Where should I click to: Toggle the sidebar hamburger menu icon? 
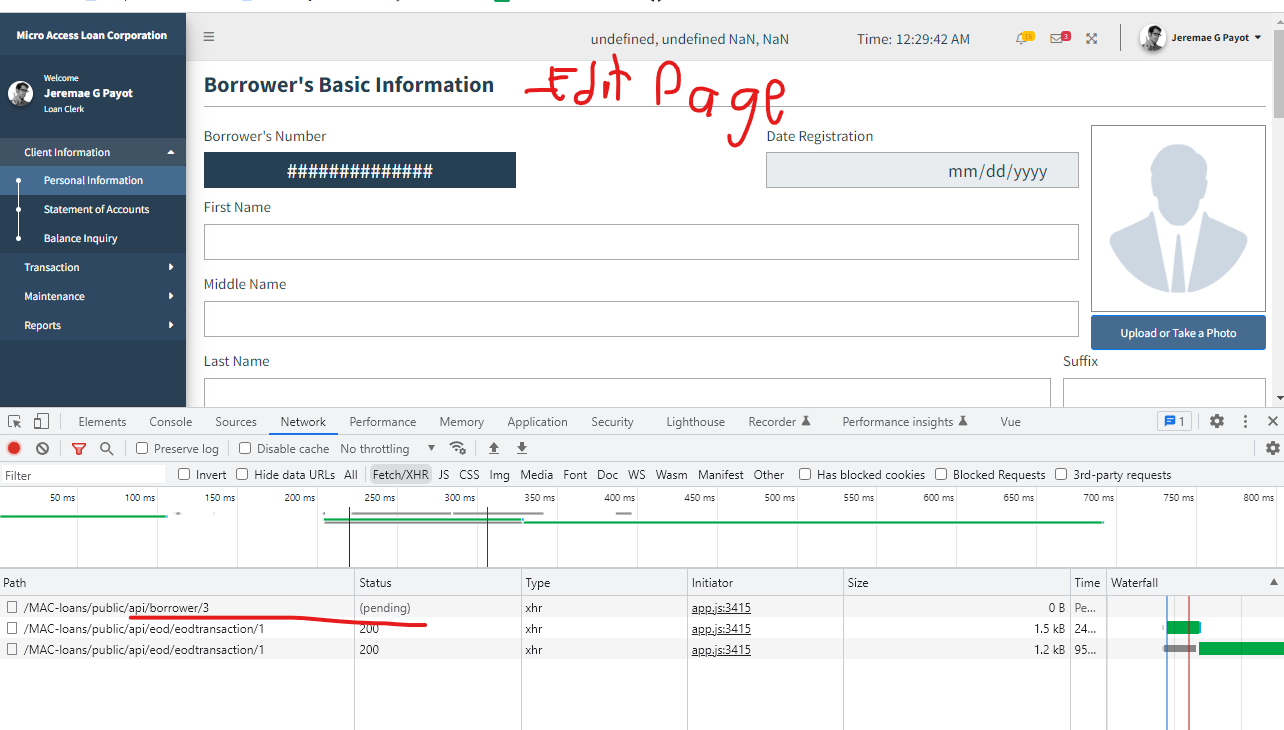(x=208, y=36)
